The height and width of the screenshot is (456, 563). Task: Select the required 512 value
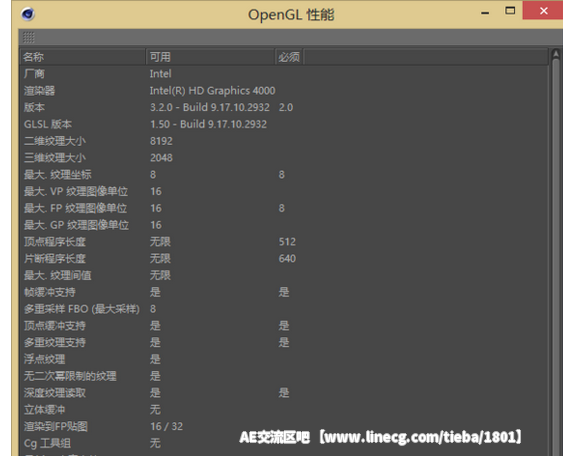[x=287, y=242]
